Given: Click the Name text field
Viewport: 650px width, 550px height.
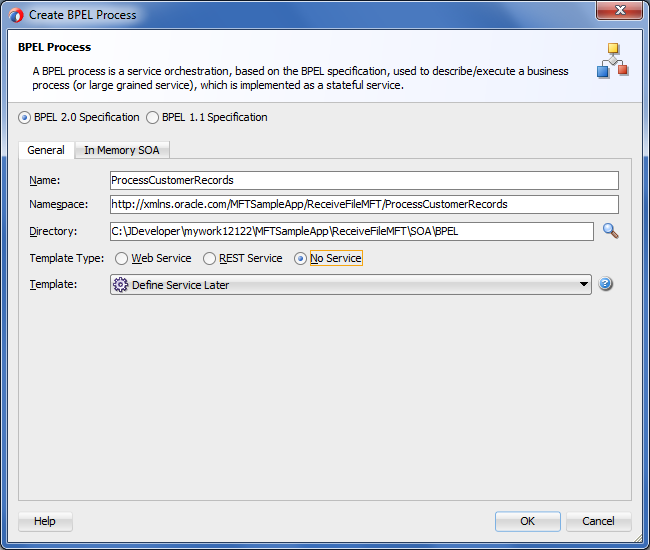Looking at the screenshot, I should pos(364,181).
